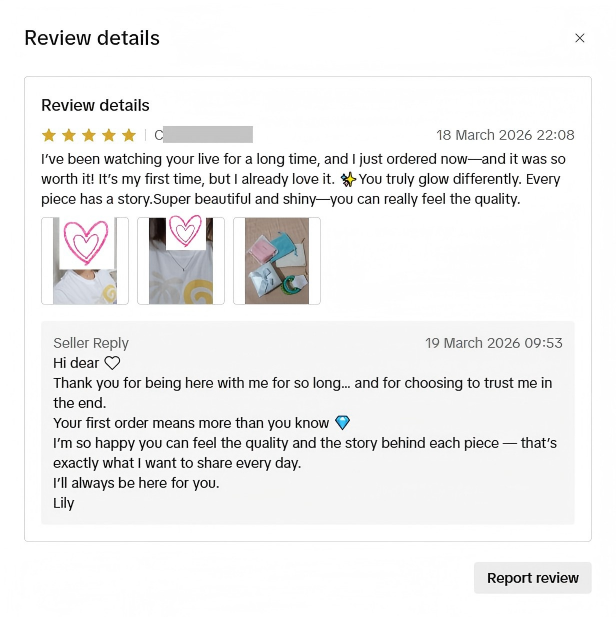616x617 pixels.
Task: Select the third gold rating star
Action: [89, 135]
